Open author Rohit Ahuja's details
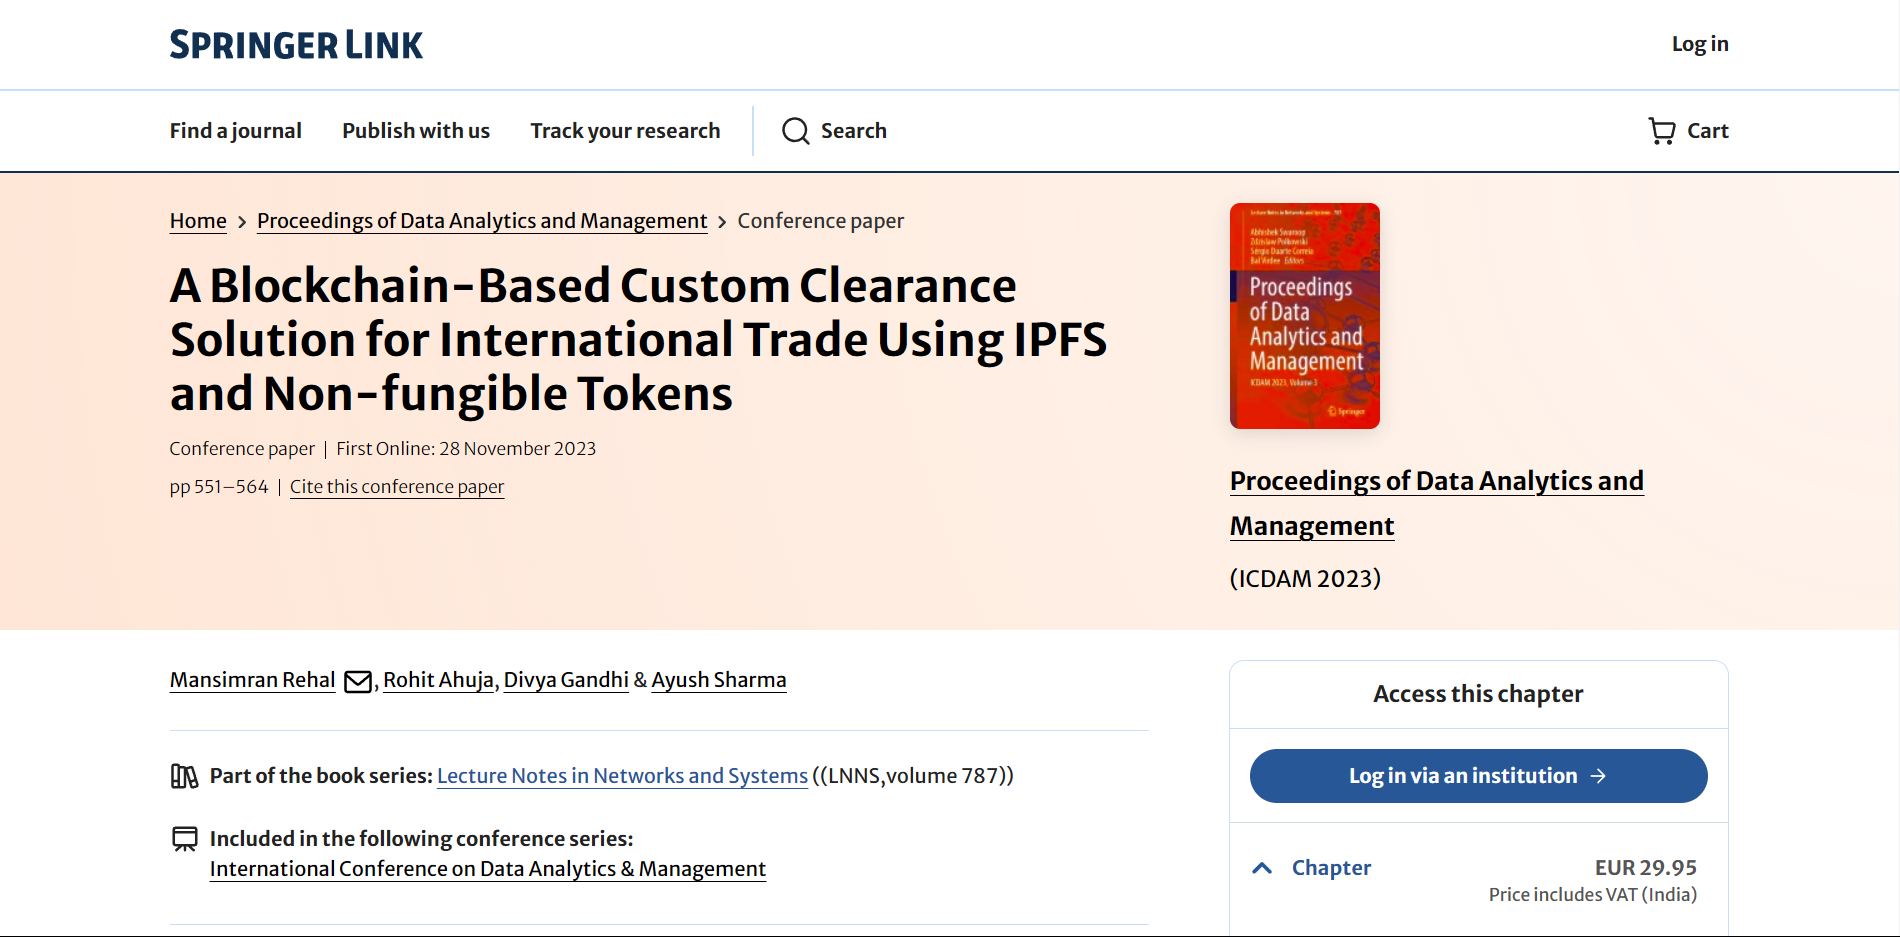This screenshot has height=937, width=1900. [438, 680]
